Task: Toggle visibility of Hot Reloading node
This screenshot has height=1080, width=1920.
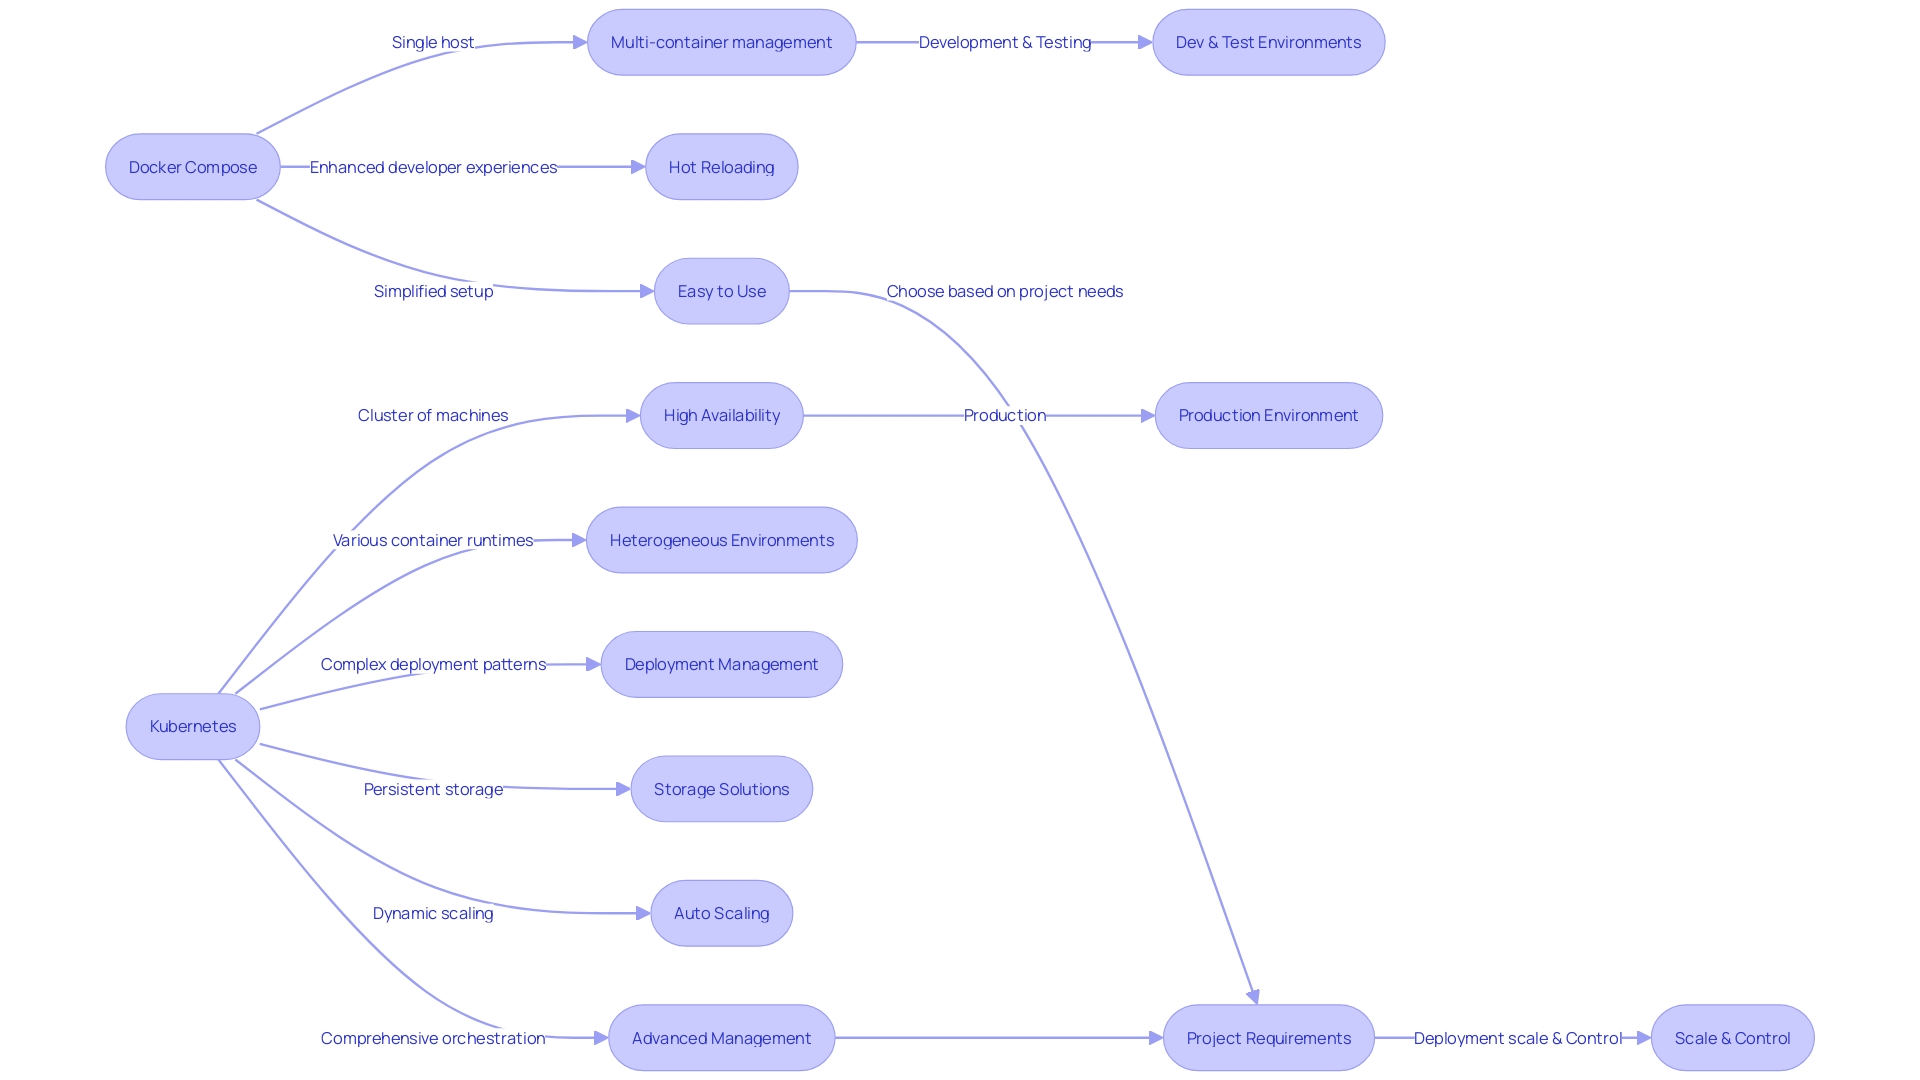Action: pos(723,166)
